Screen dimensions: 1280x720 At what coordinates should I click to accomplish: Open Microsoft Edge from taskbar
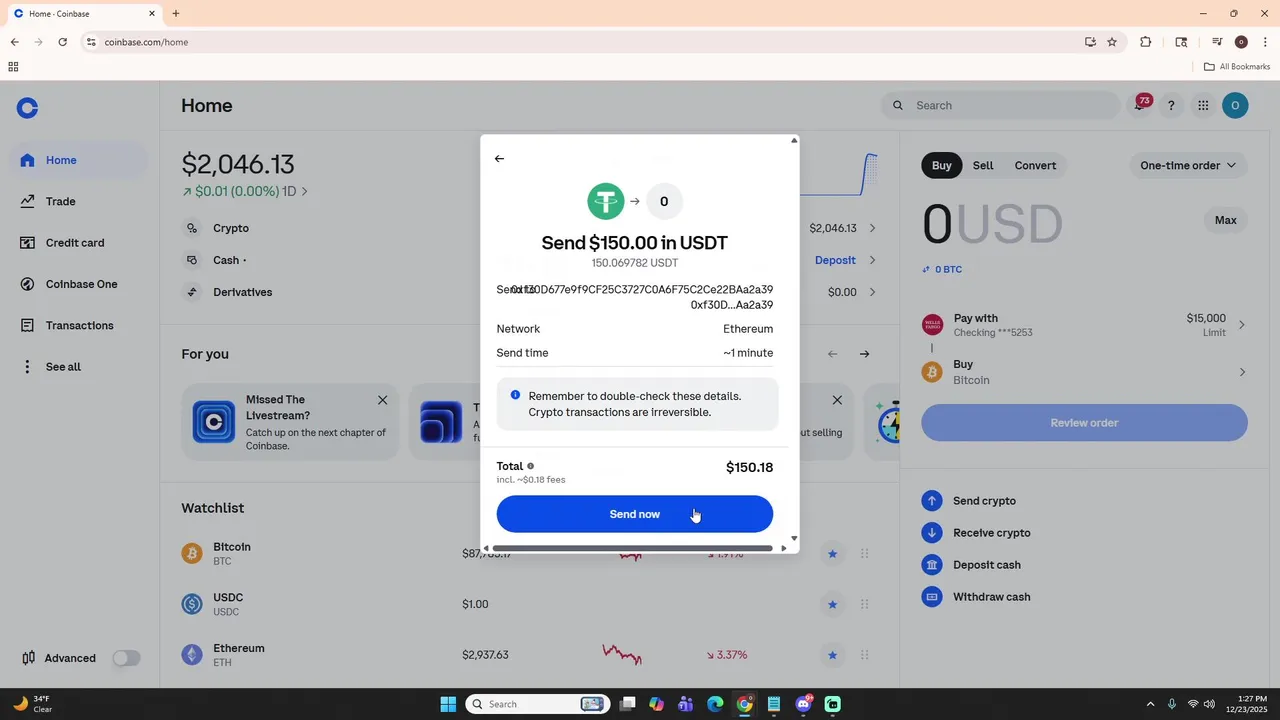tap(715, 704)
